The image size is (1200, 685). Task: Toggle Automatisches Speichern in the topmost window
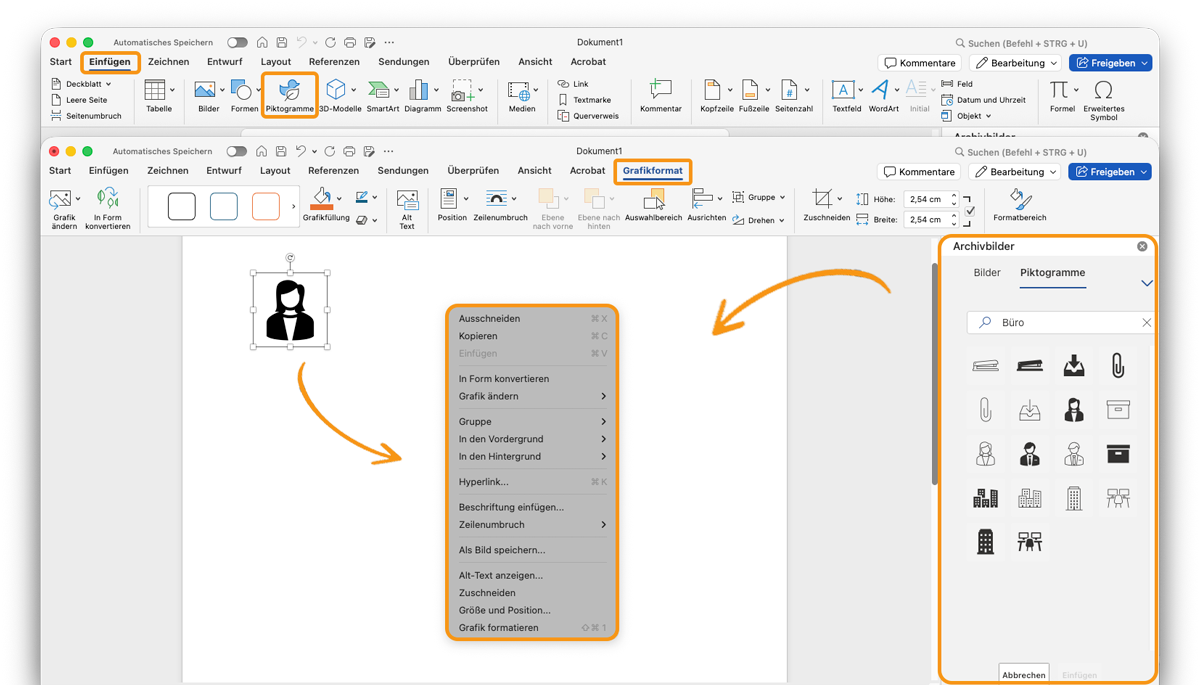click(x=237, y=43)
